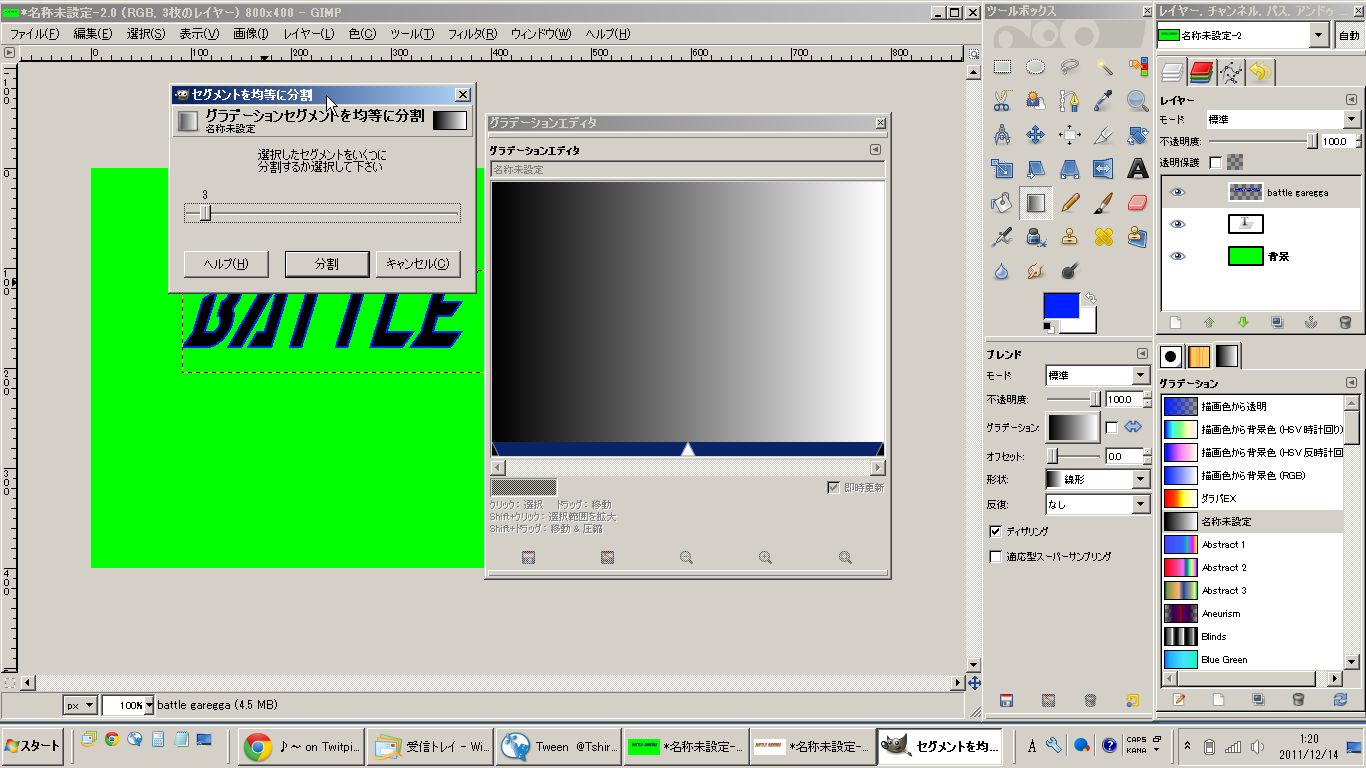Select the Flip tool

click(1104, 169)
